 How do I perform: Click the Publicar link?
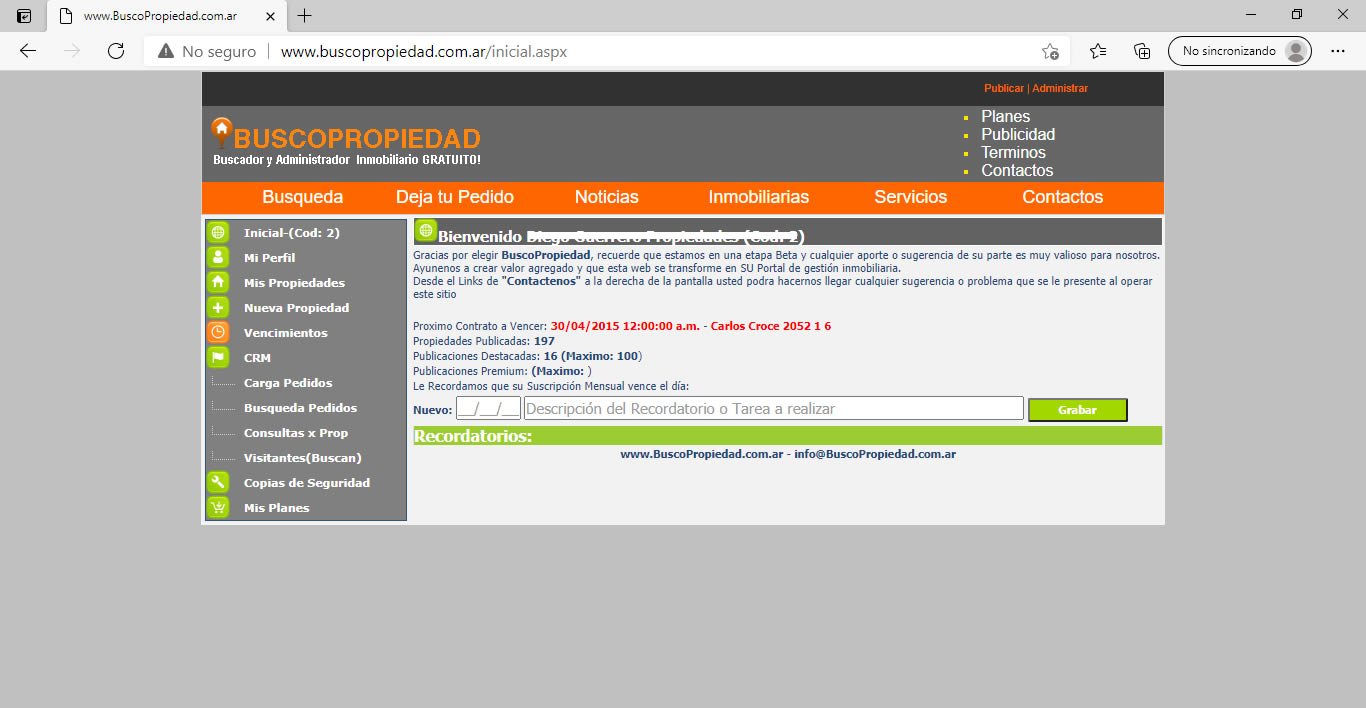(1004, 89)
